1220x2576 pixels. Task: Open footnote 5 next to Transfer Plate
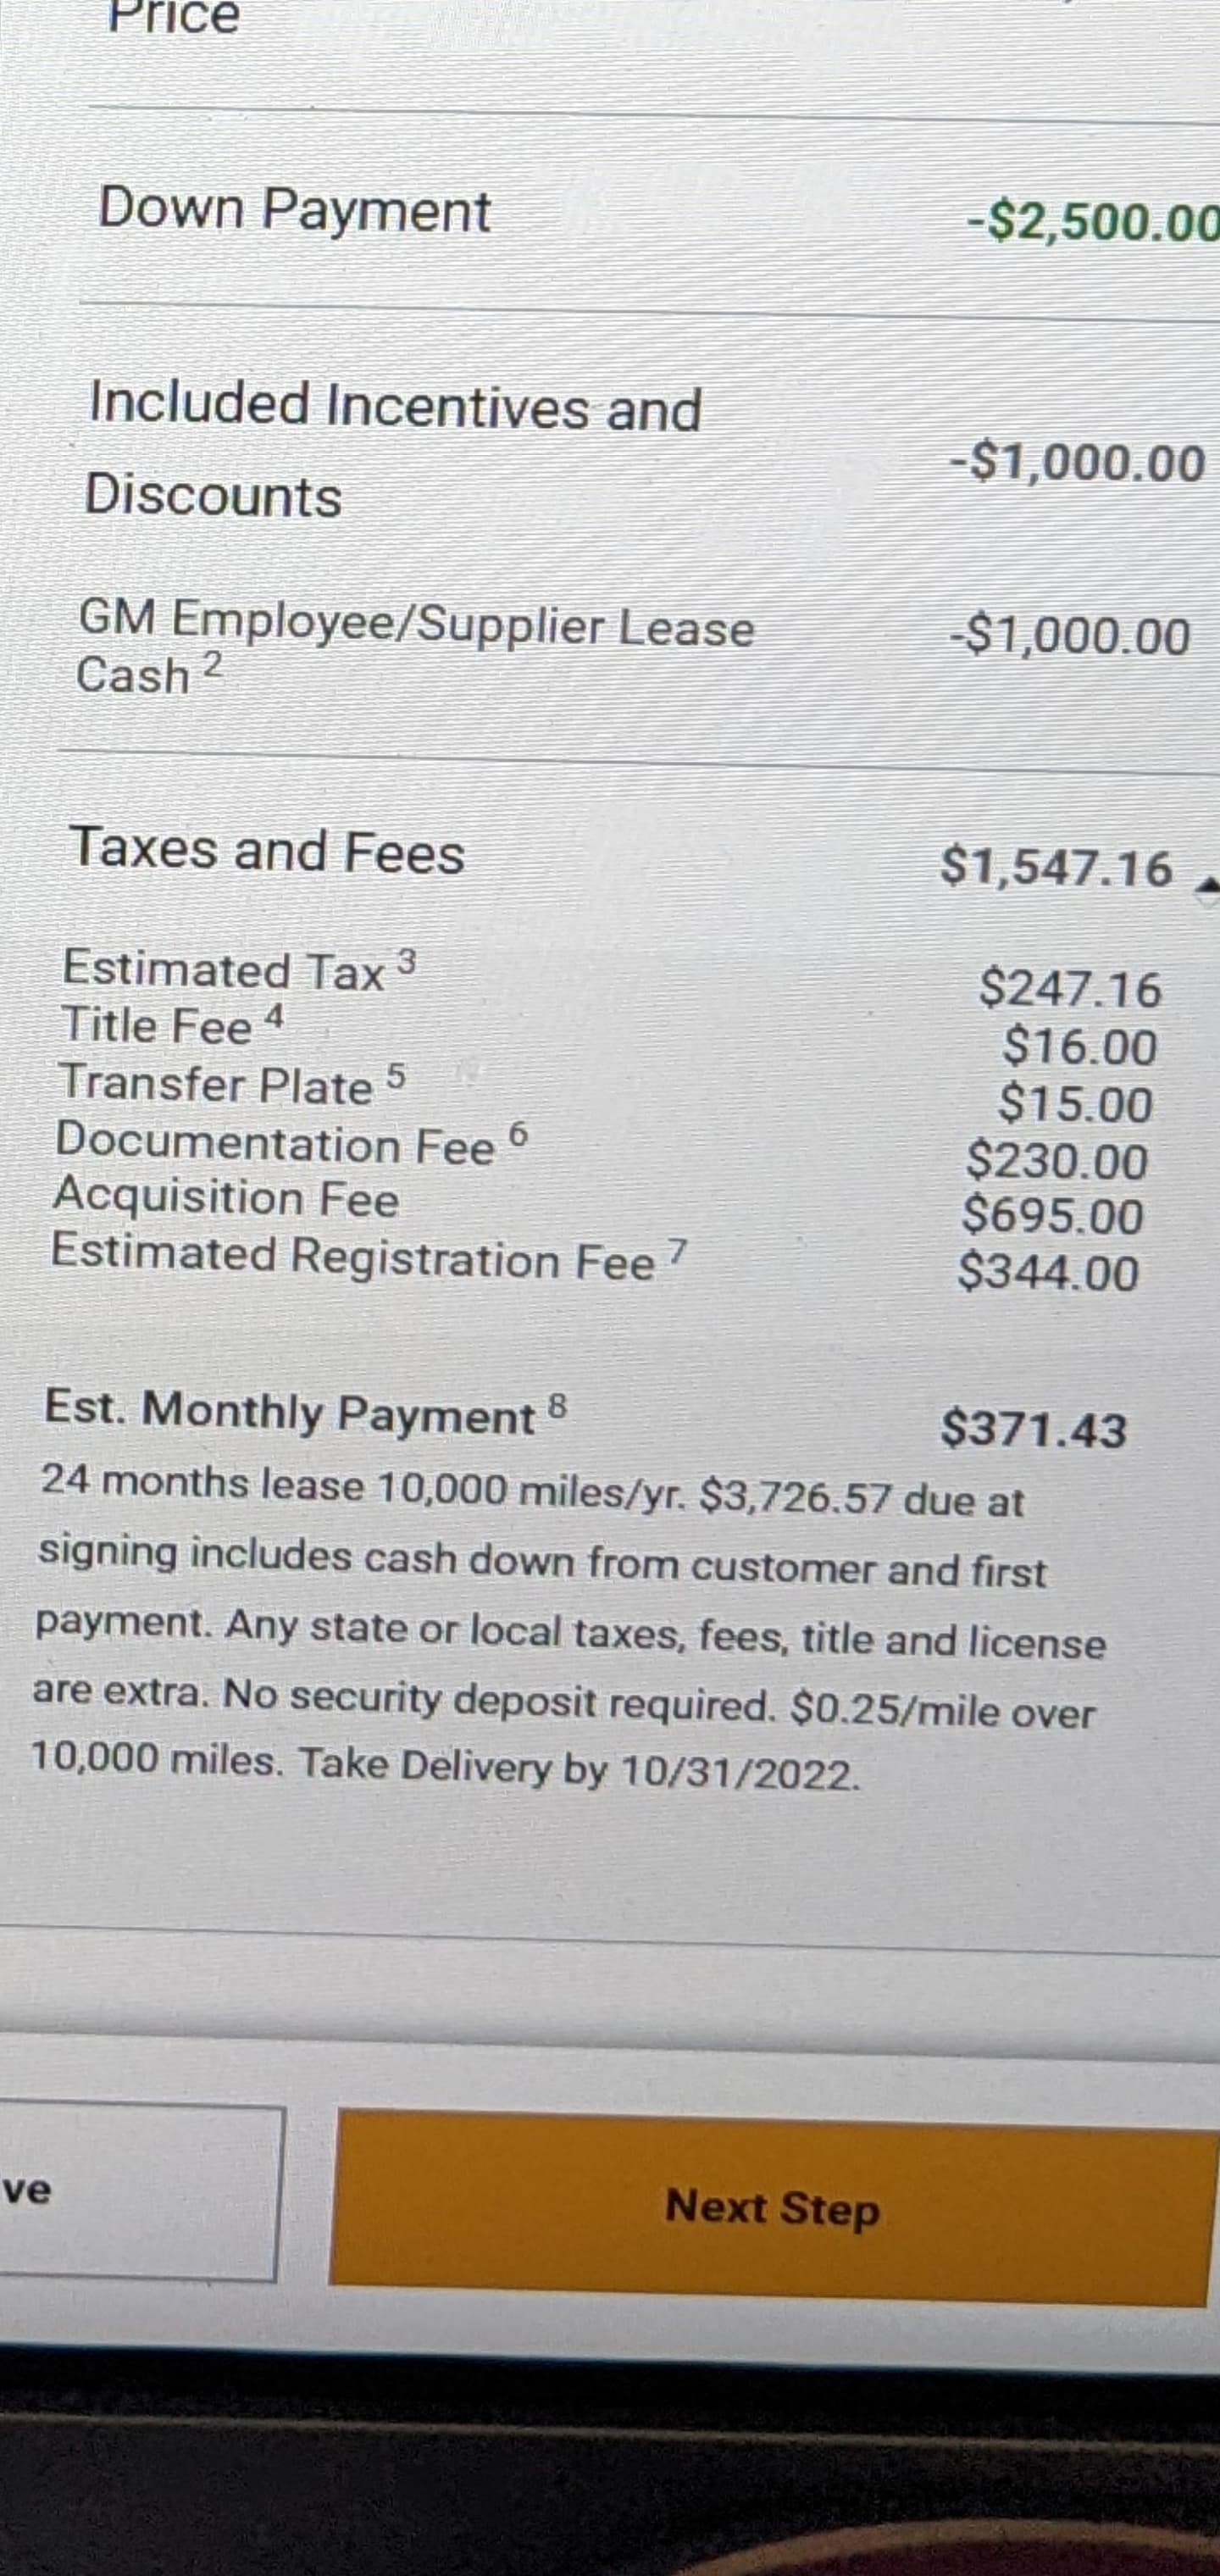(396, 1076)
